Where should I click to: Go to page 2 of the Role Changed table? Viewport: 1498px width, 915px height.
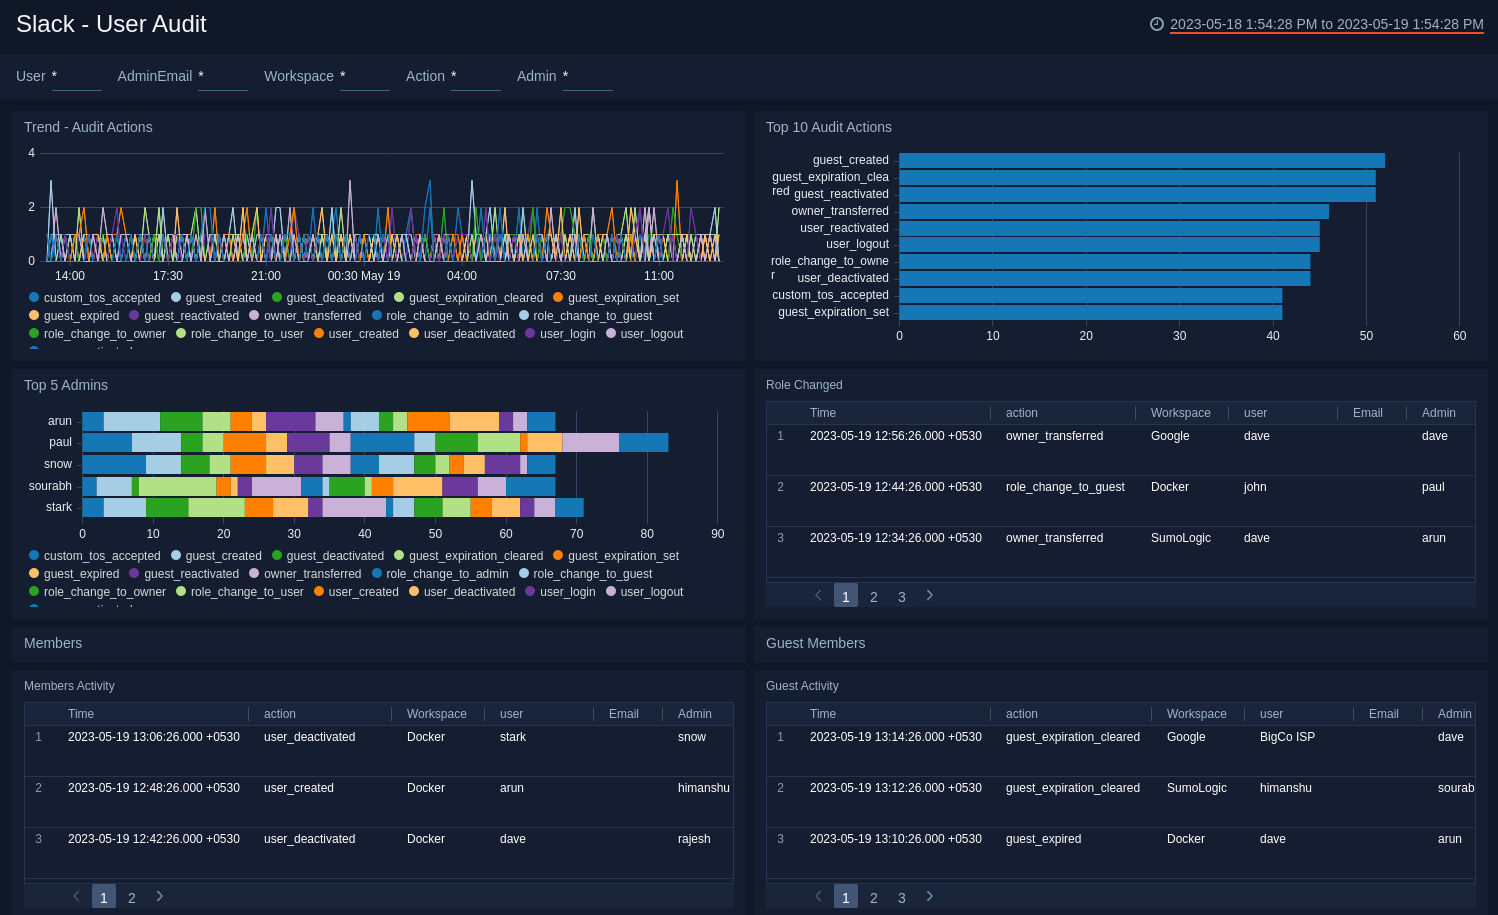tap(873, 595)
